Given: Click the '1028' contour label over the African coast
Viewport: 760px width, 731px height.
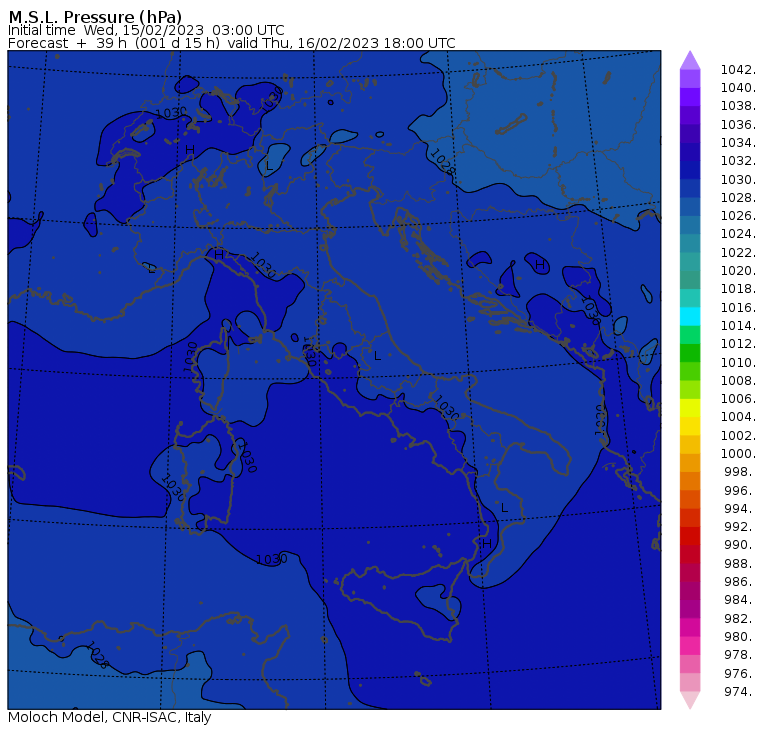Looking at the screenshot, I should click(97, 654).
